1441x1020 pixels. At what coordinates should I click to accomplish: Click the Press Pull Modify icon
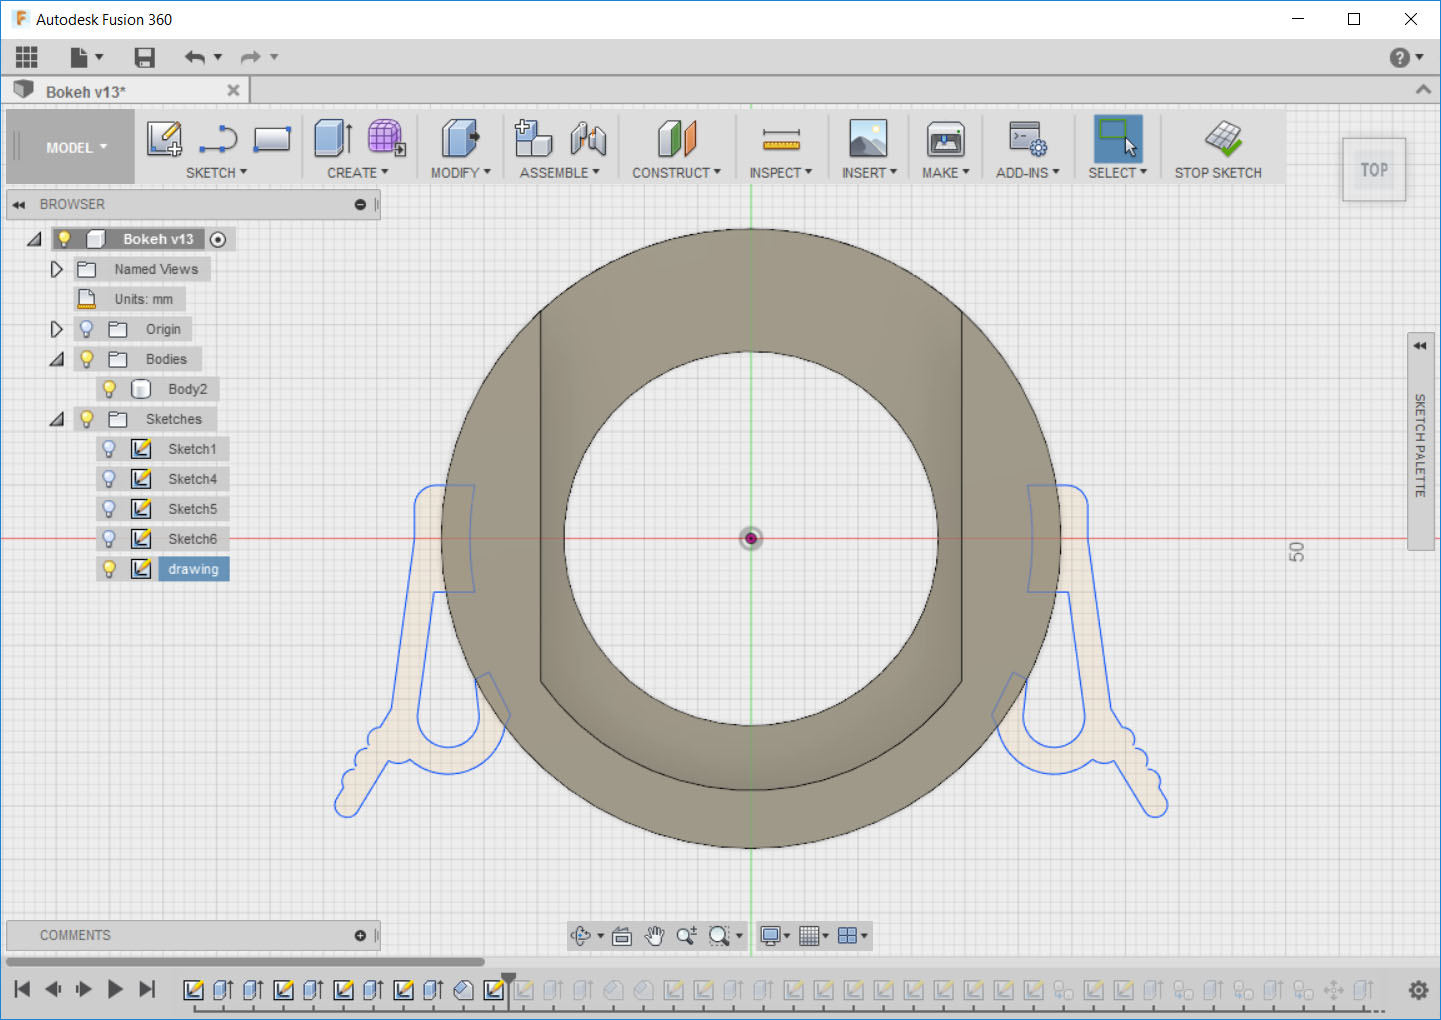(x=460, y=139)
